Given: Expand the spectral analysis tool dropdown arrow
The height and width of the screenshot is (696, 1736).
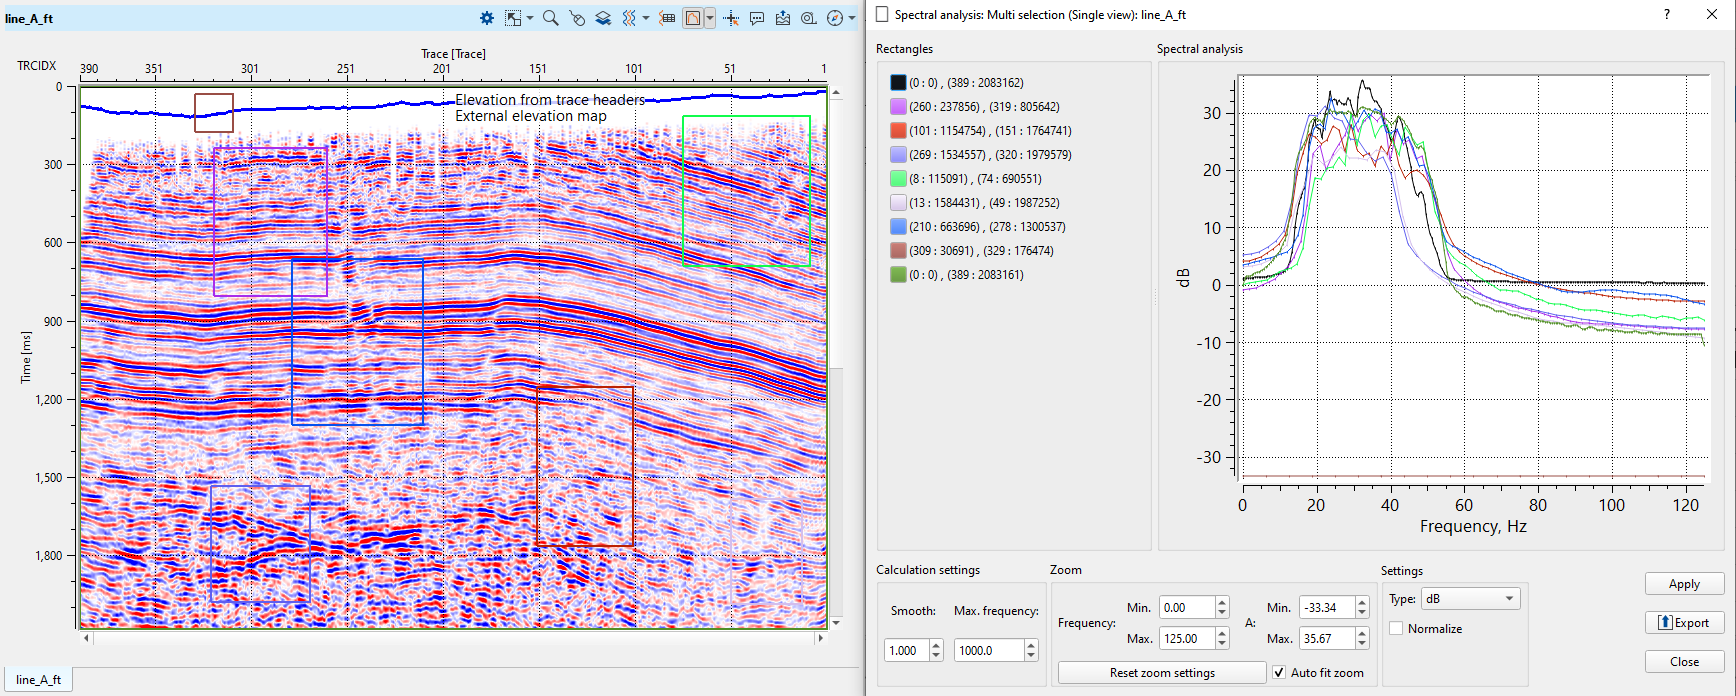Looking at the screenshot, I should coord(710,18).
